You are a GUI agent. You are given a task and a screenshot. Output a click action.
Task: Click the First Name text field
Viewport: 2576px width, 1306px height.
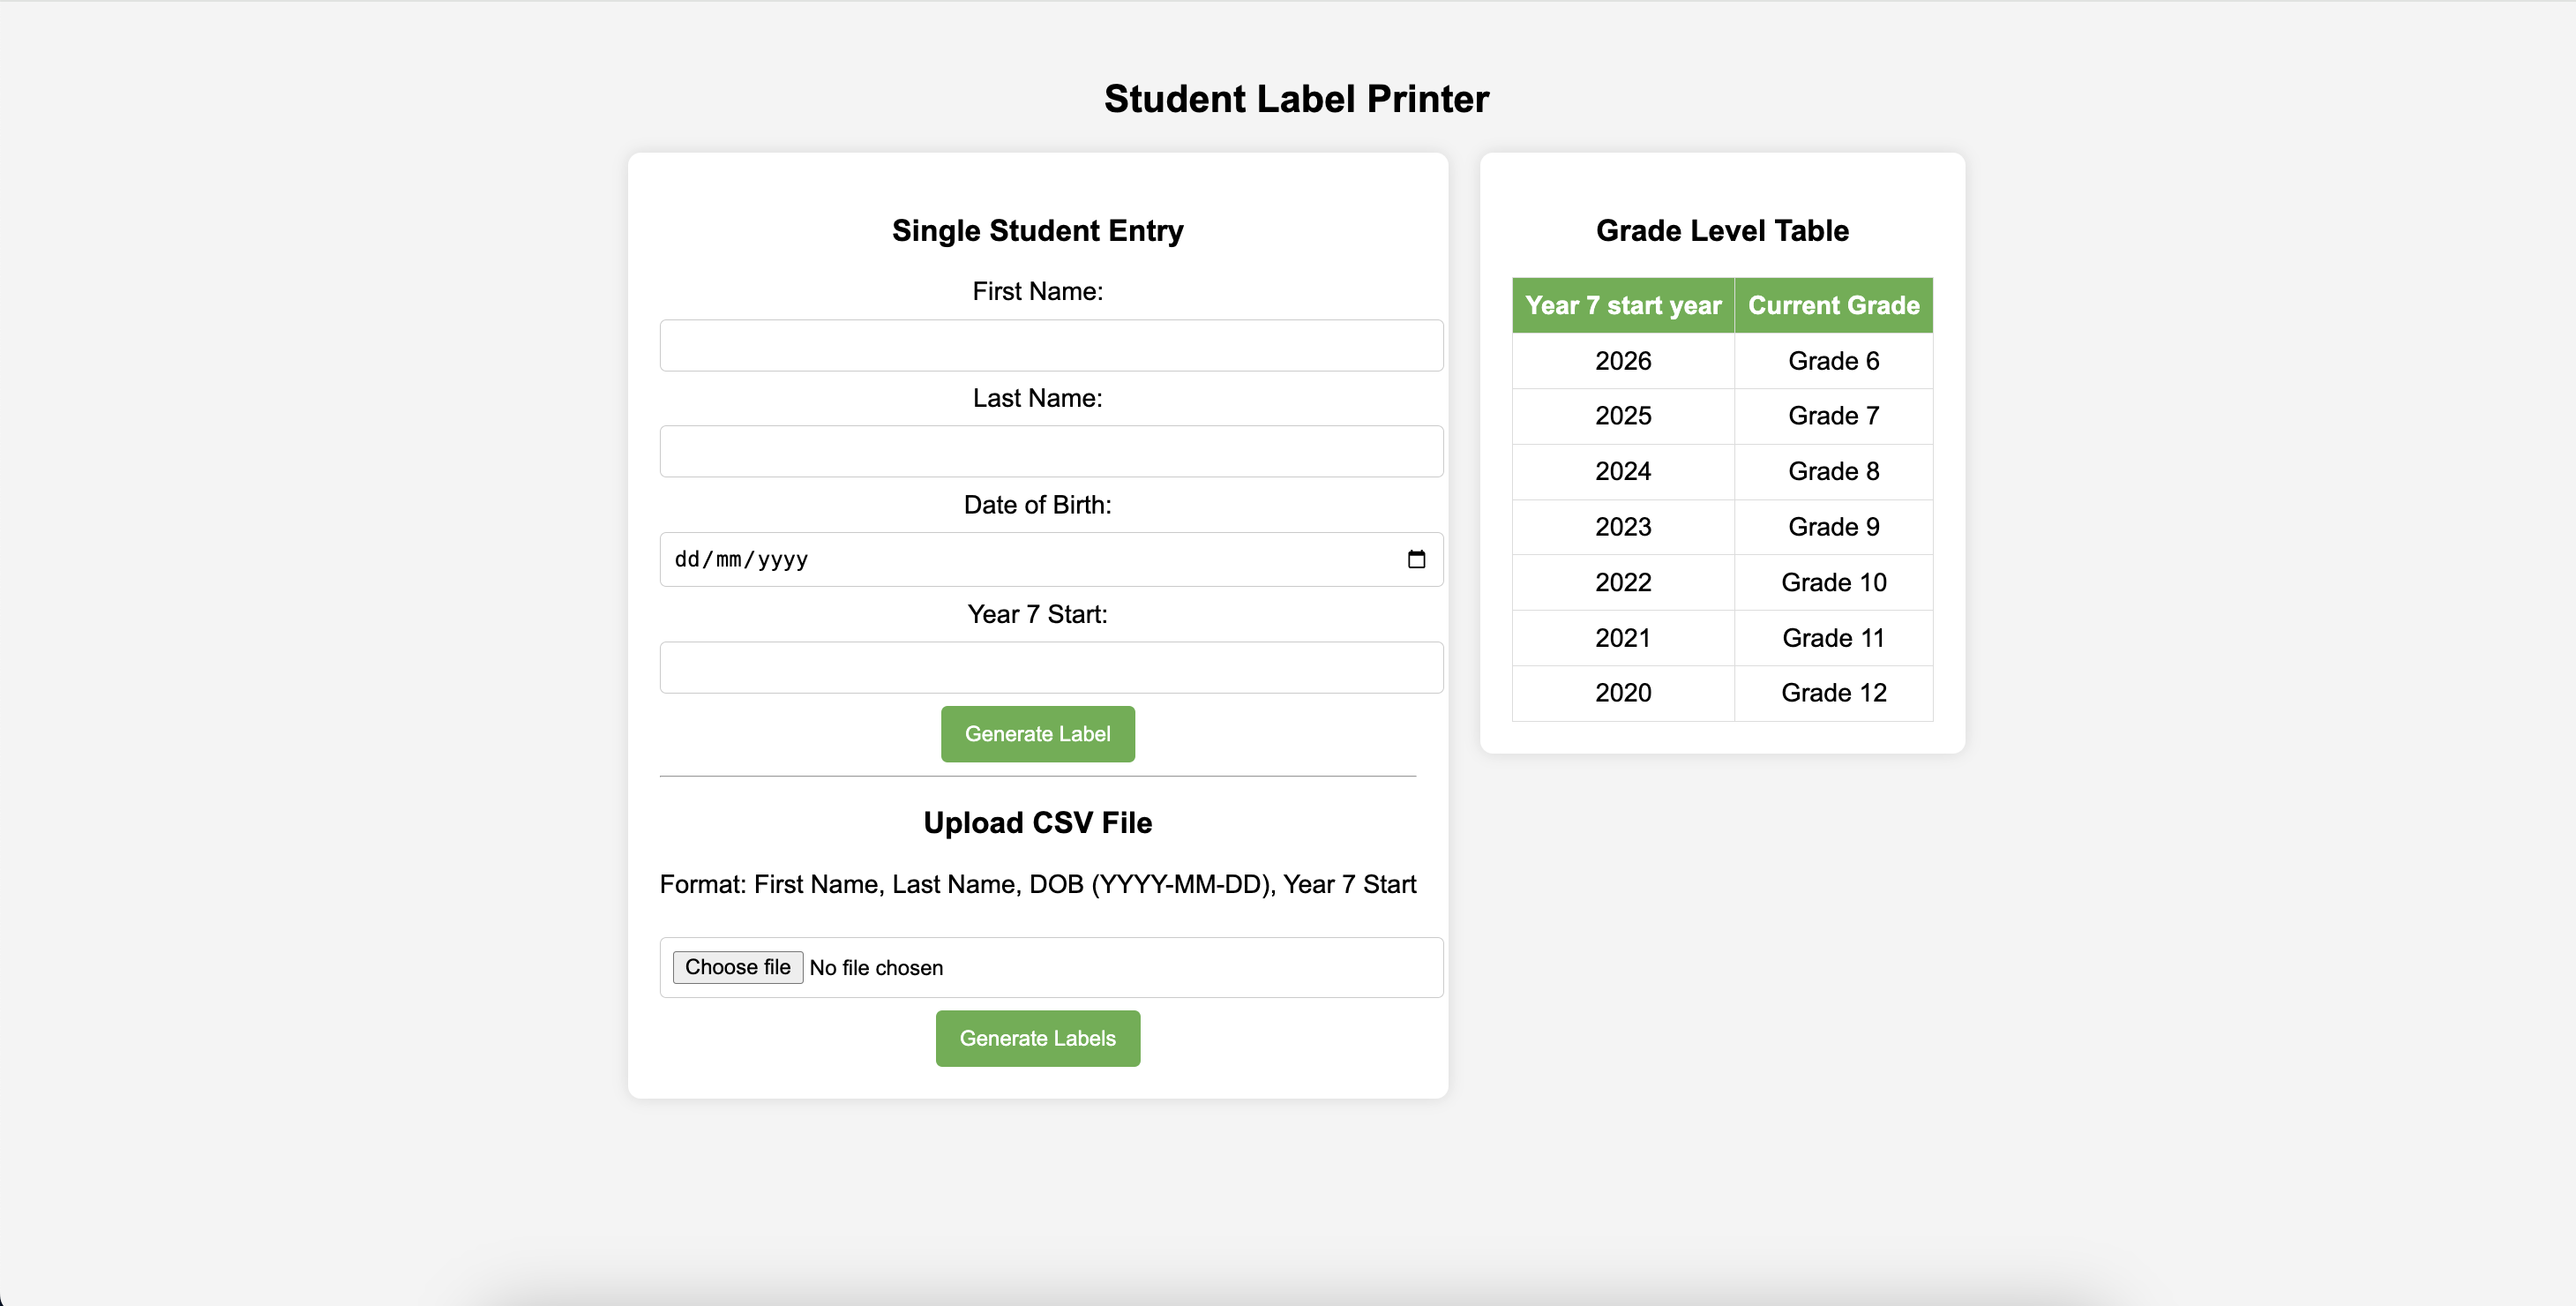point(1051,345)
